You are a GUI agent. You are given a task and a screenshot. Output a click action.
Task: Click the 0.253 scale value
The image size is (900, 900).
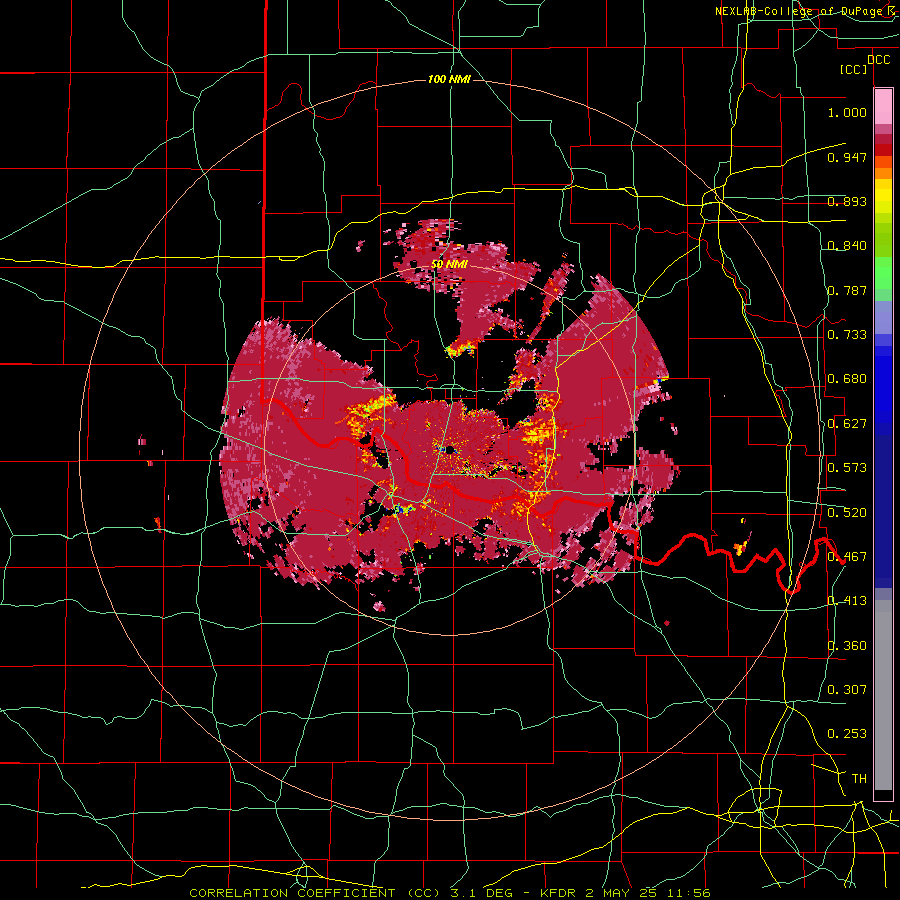tap(847, 734)
